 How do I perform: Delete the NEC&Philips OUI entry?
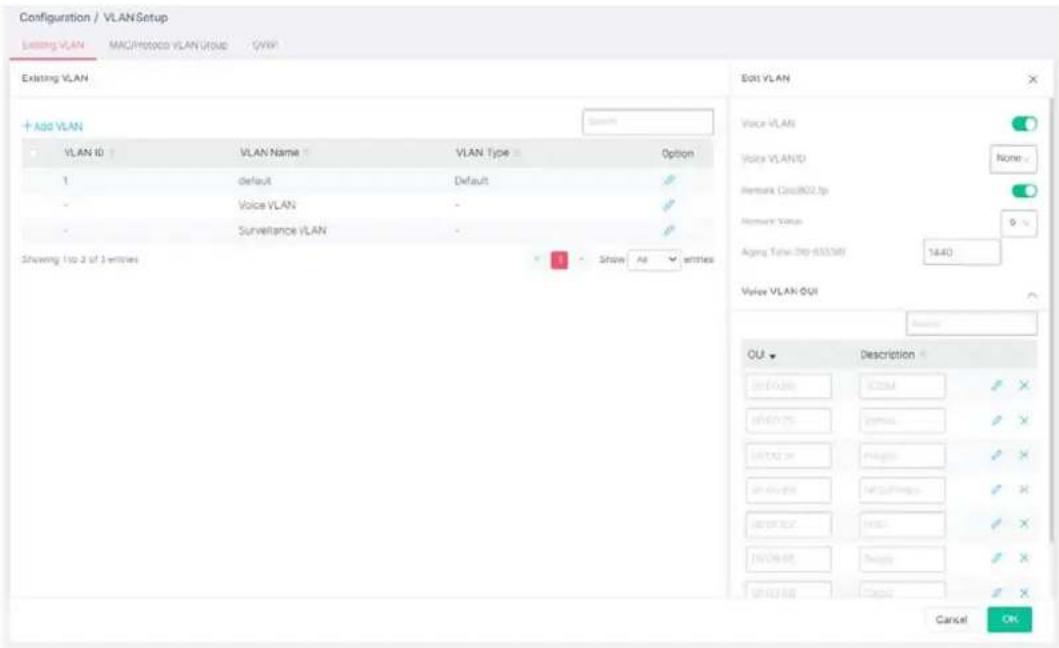1024,489
